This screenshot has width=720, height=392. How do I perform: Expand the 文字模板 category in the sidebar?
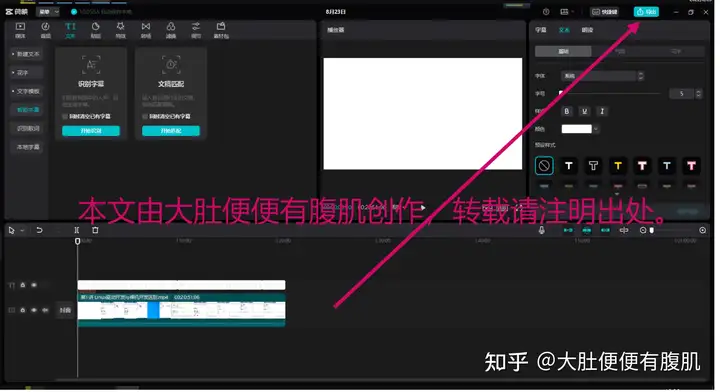pyautogui.click(x=26, y=91)
